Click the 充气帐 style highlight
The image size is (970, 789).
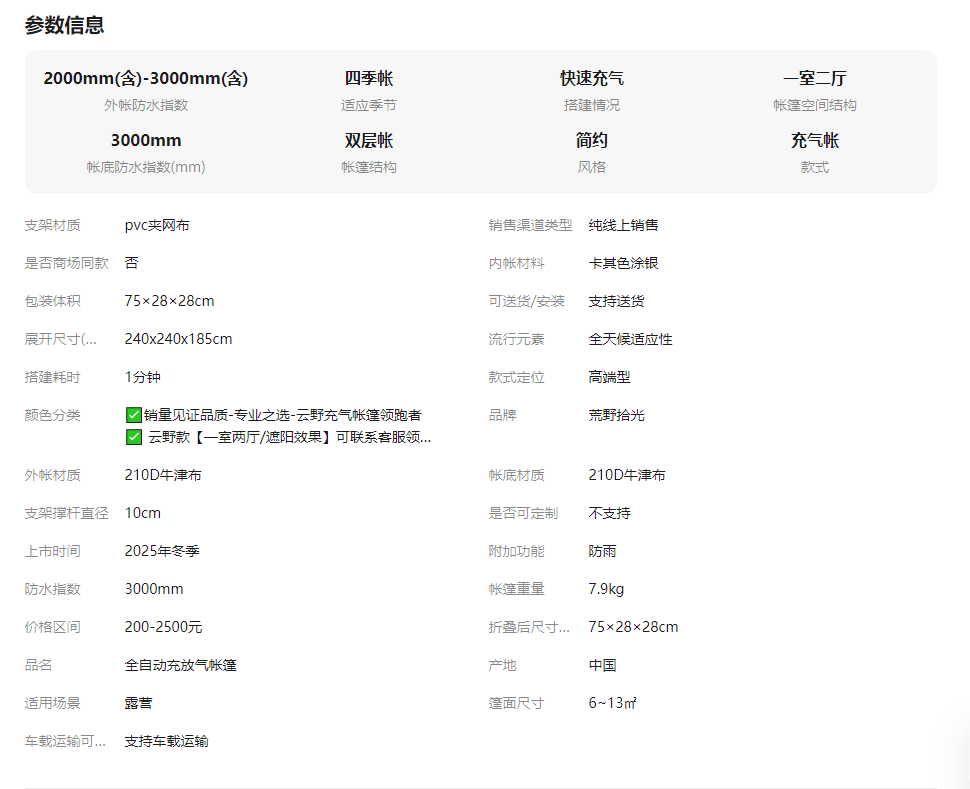(814, 141)
